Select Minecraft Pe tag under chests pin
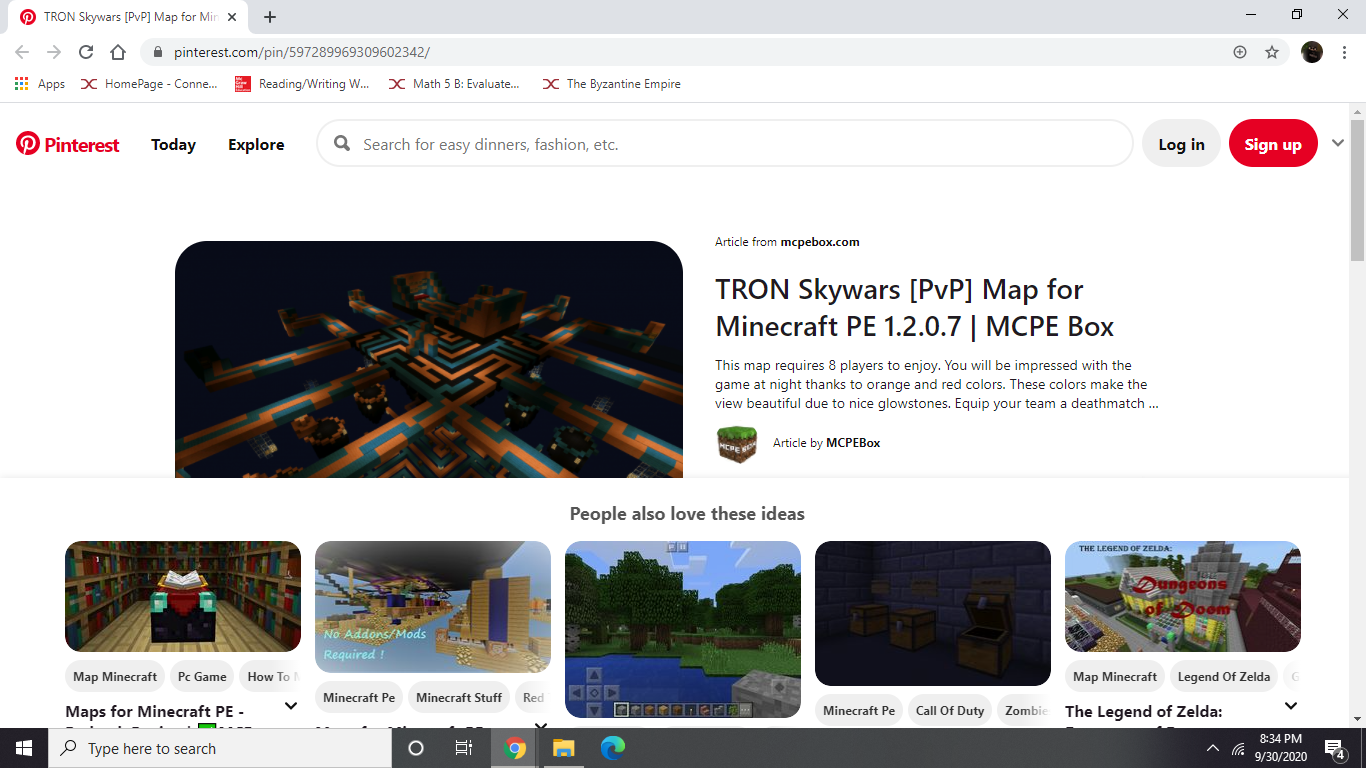 (x=859, y=711)
